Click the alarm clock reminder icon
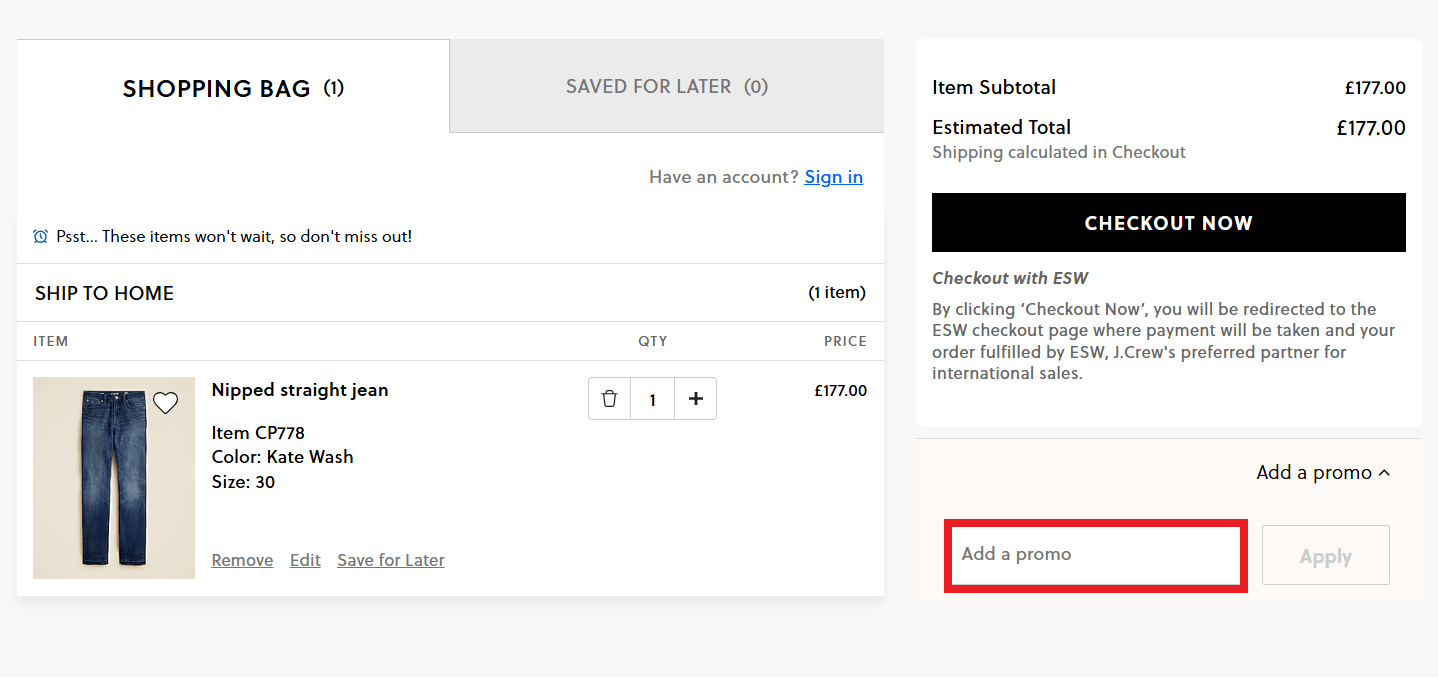 click(x=40, y=235)
